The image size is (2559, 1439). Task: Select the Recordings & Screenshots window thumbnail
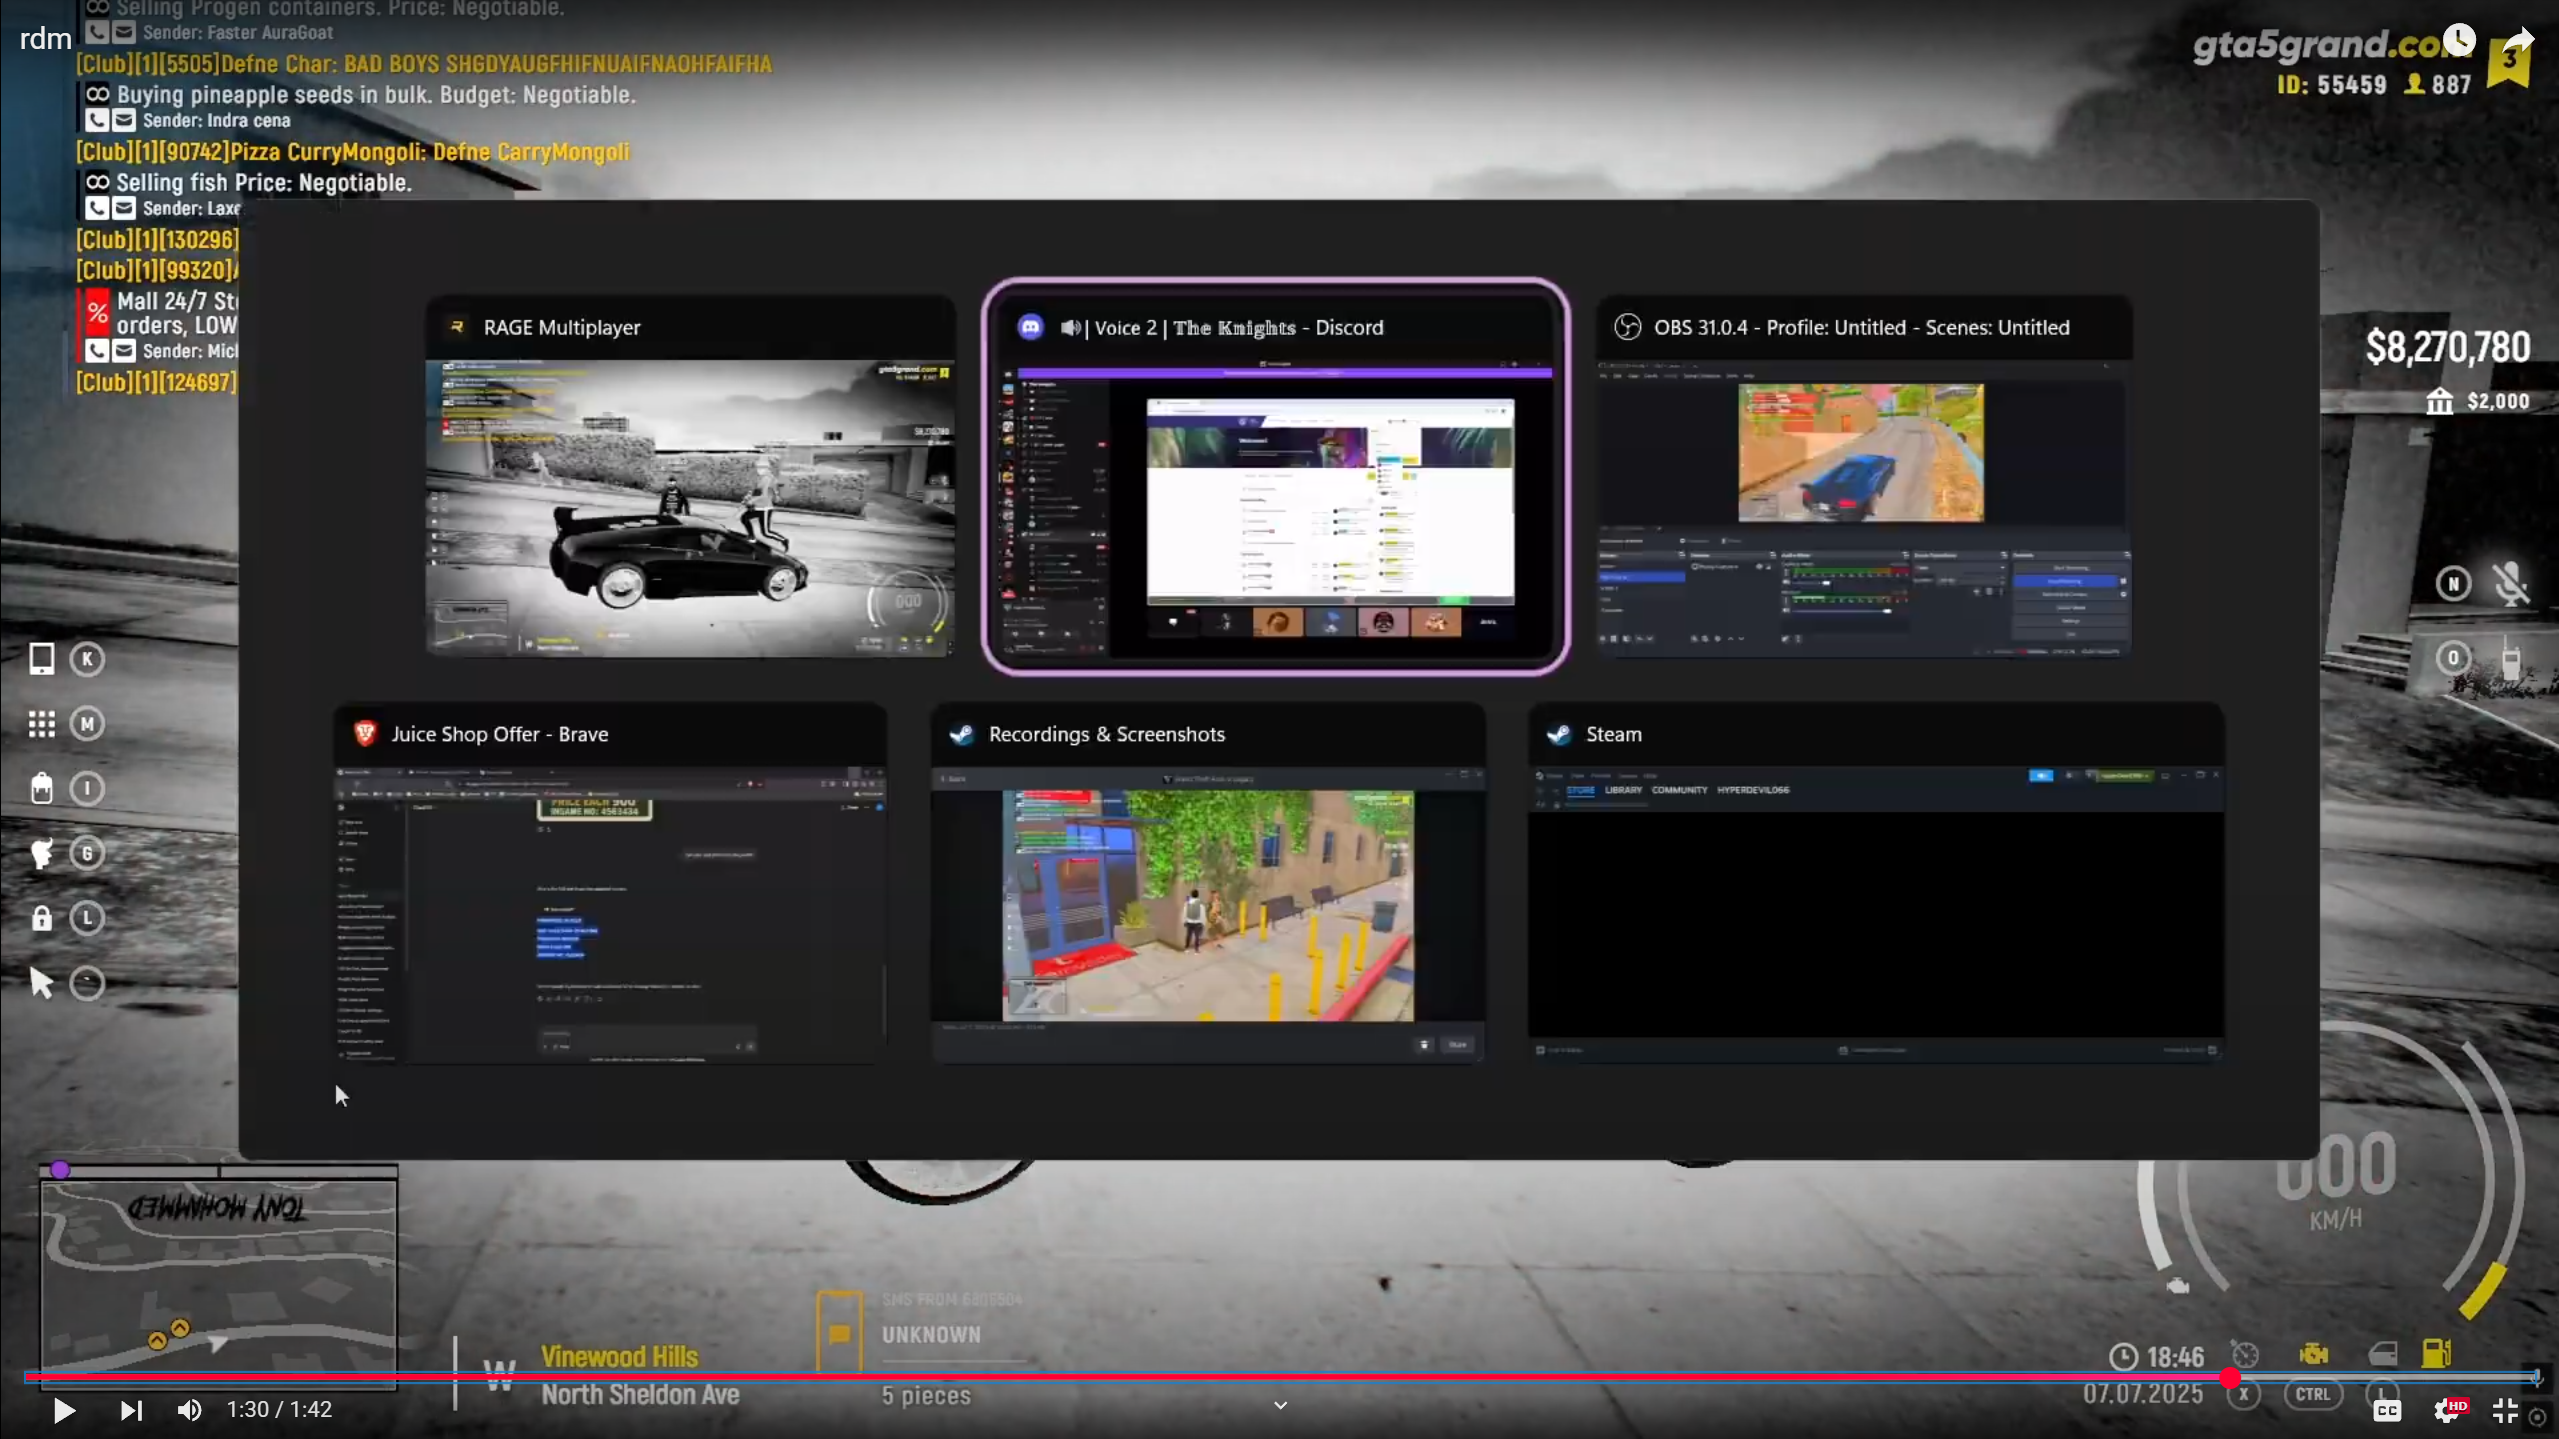(x=1208, y=883)
